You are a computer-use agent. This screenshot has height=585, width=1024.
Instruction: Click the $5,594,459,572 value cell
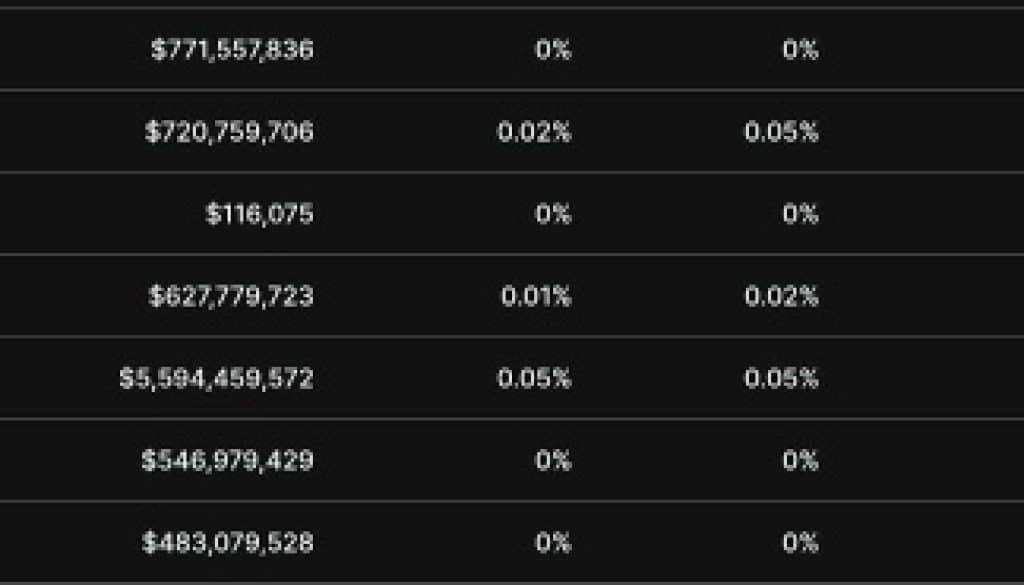click(x=216, y=378)
